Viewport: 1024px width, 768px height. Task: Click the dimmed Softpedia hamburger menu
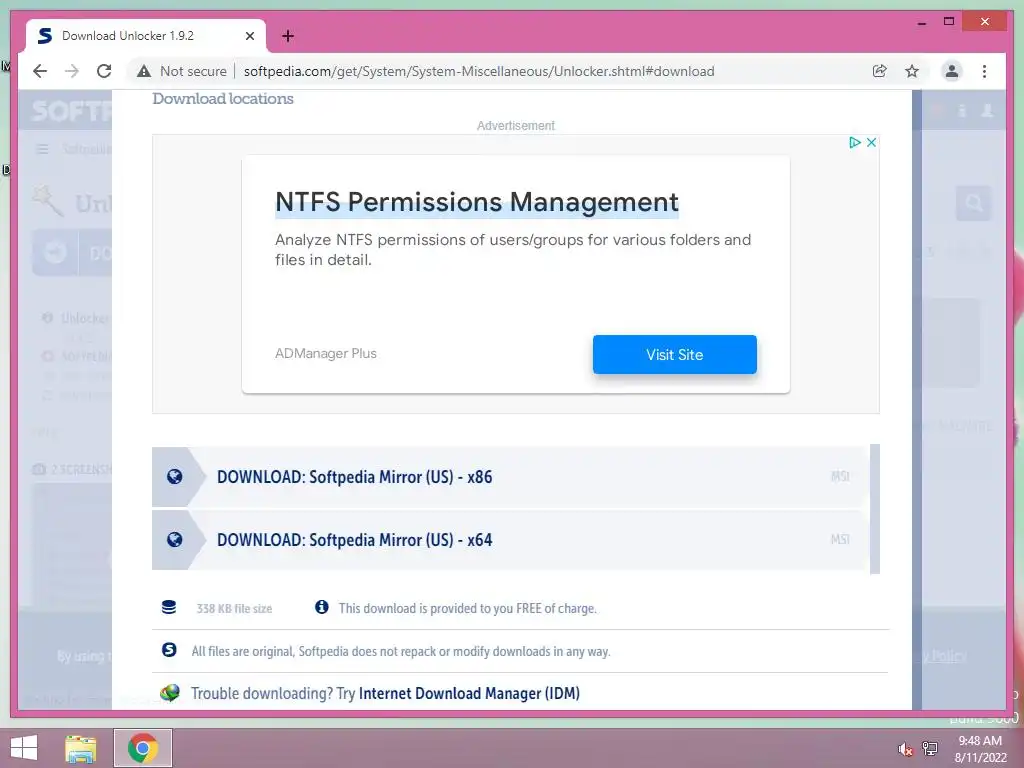[42, 150]
